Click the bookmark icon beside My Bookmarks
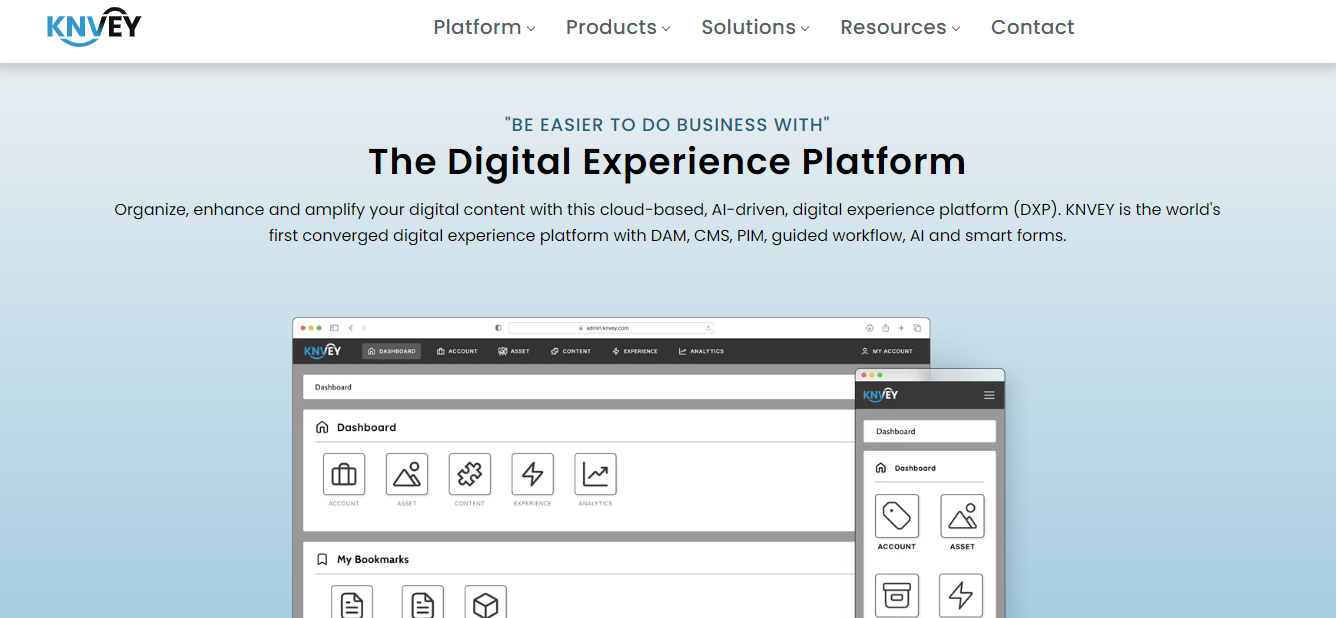The width and height of the screenshot is (1336, 618). [322, 559]
